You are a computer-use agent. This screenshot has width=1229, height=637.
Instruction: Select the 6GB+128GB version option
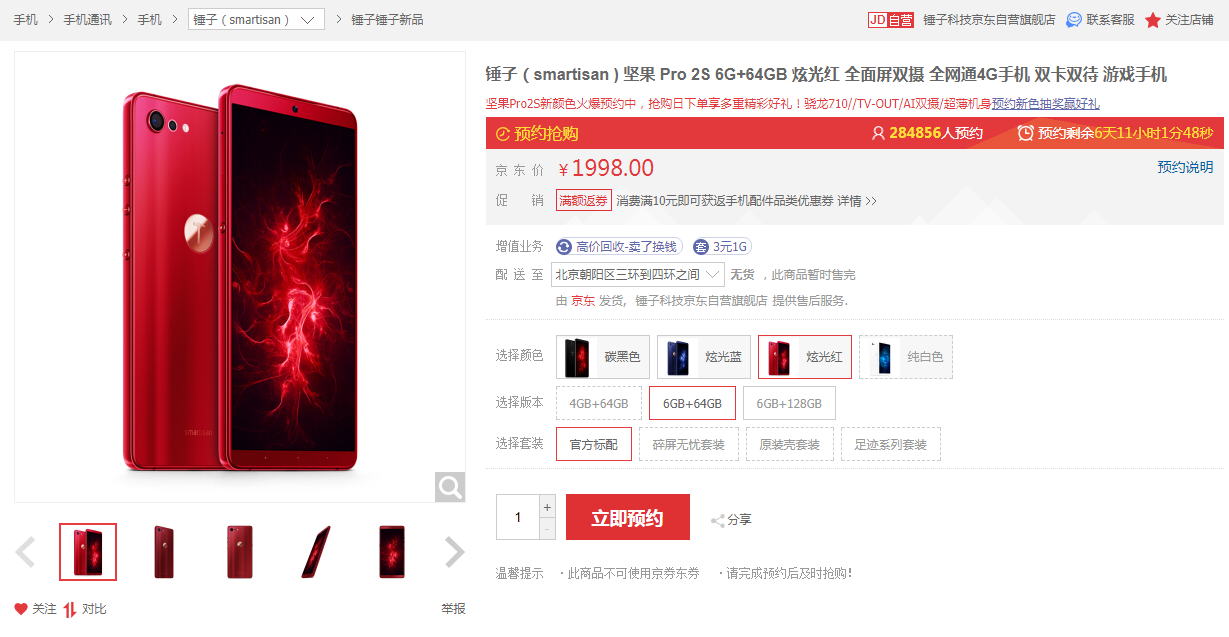coord(789,403)
